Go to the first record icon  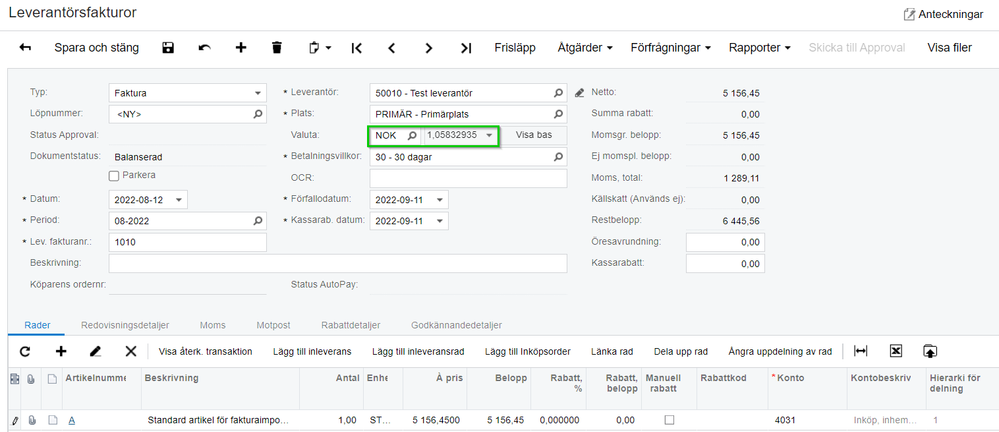[x=356, y=48]
